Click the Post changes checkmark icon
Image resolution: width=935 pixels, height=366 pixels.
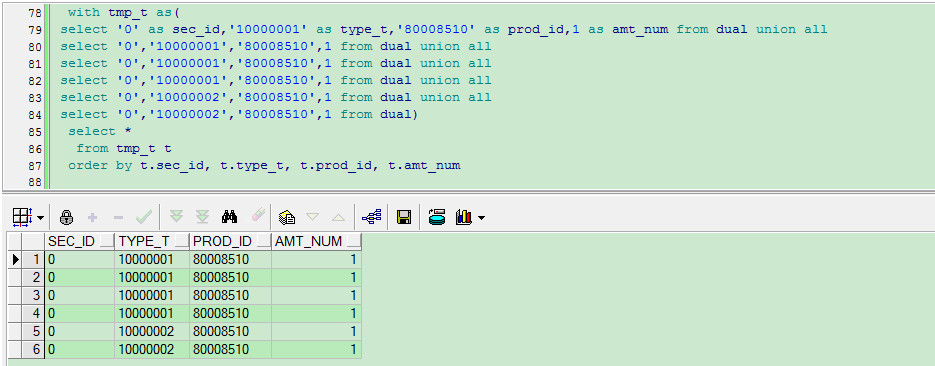pos(144,218)
